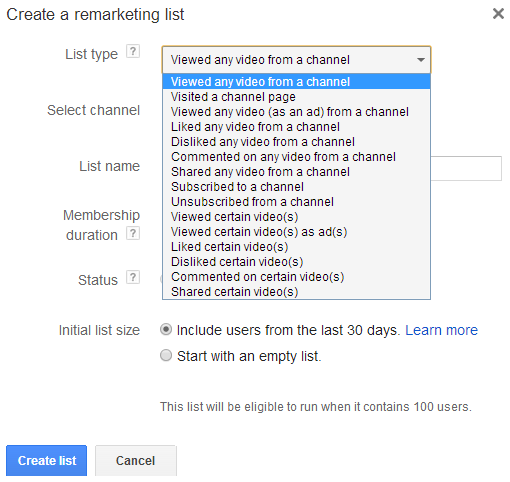Collapse the List type dropdown arrow
The height and width of the screenshot is (482, 510).
click(421, 60)
